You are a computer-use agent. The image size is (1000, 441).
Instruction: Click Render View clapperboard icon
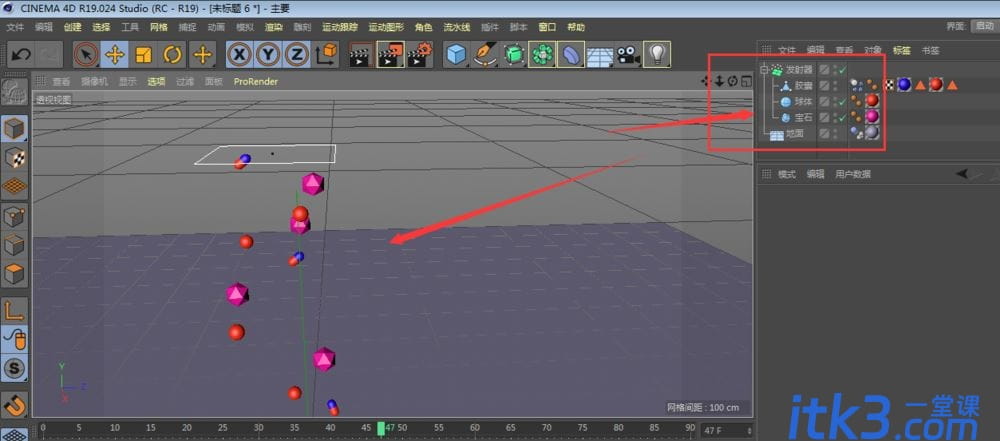[x=362, y=55]
